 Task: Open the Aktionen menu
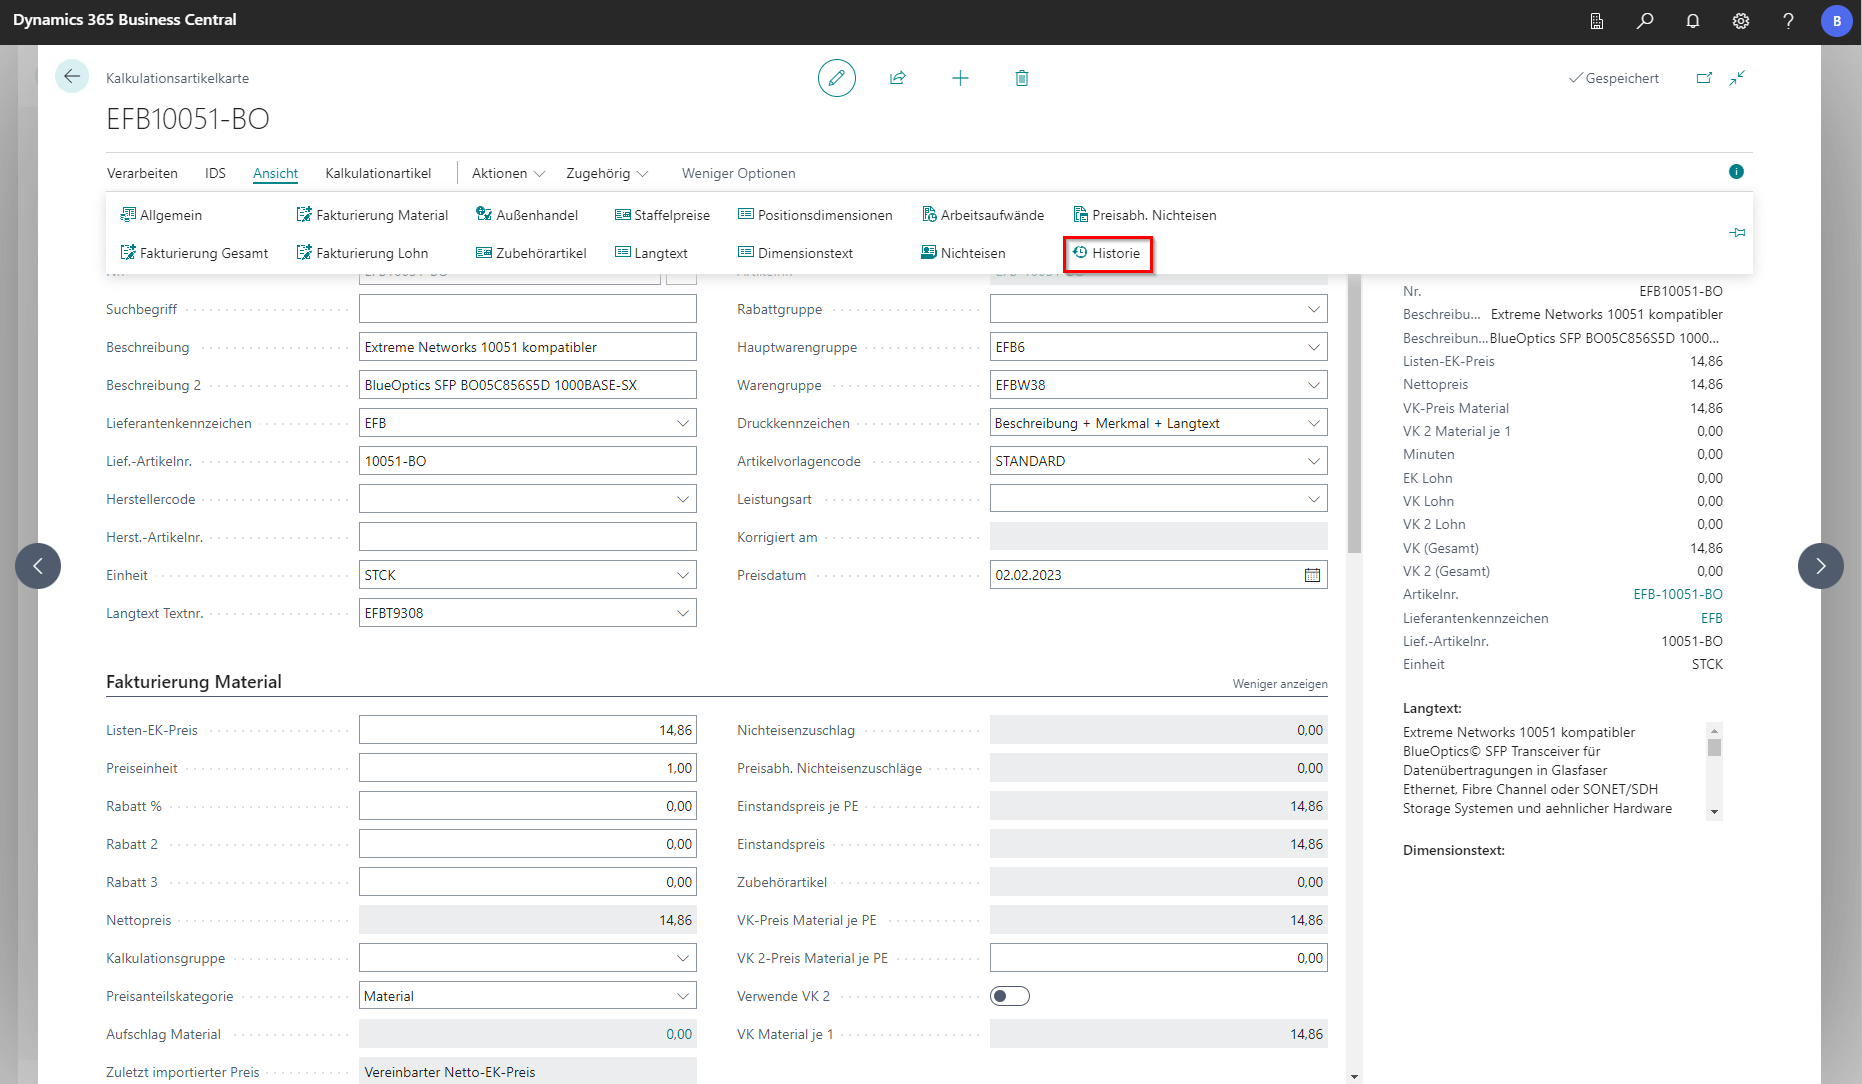(508, 173)
